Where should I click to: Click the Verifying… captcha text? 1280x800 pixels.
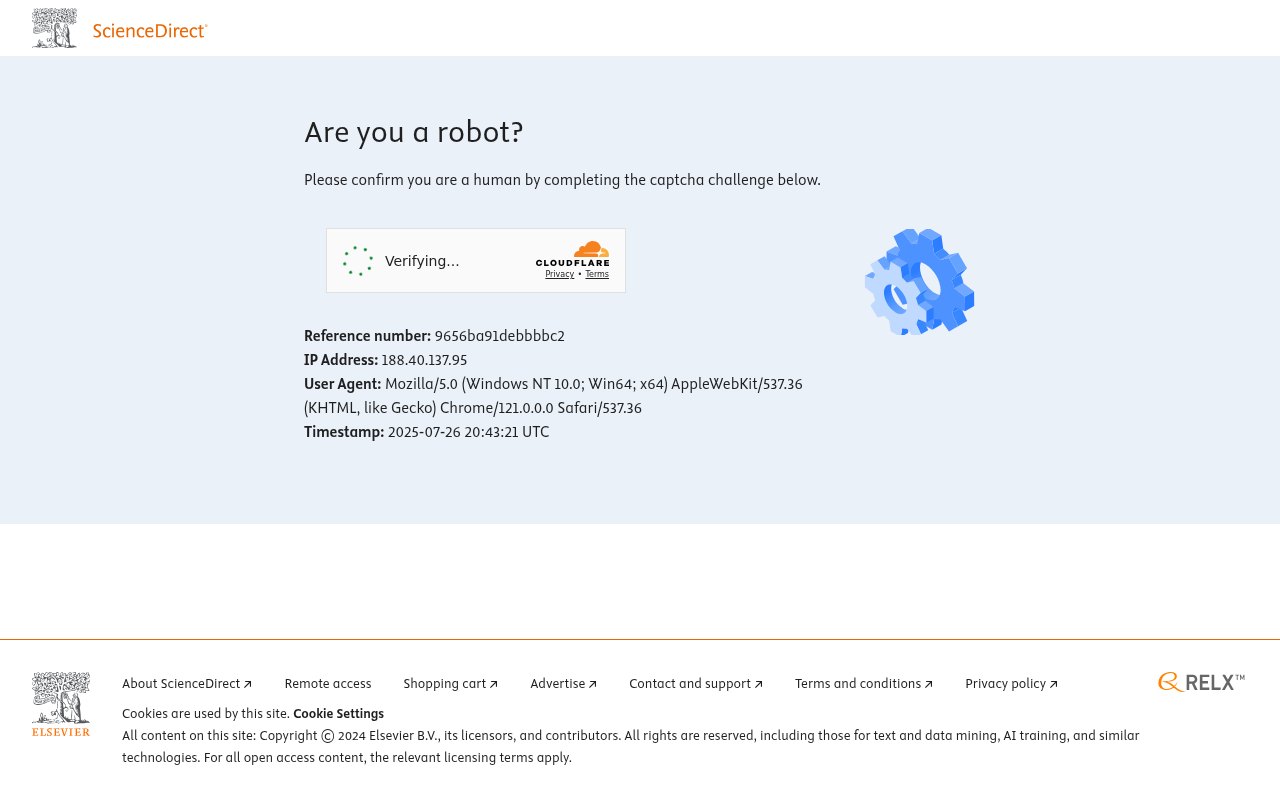pos(422,261)
